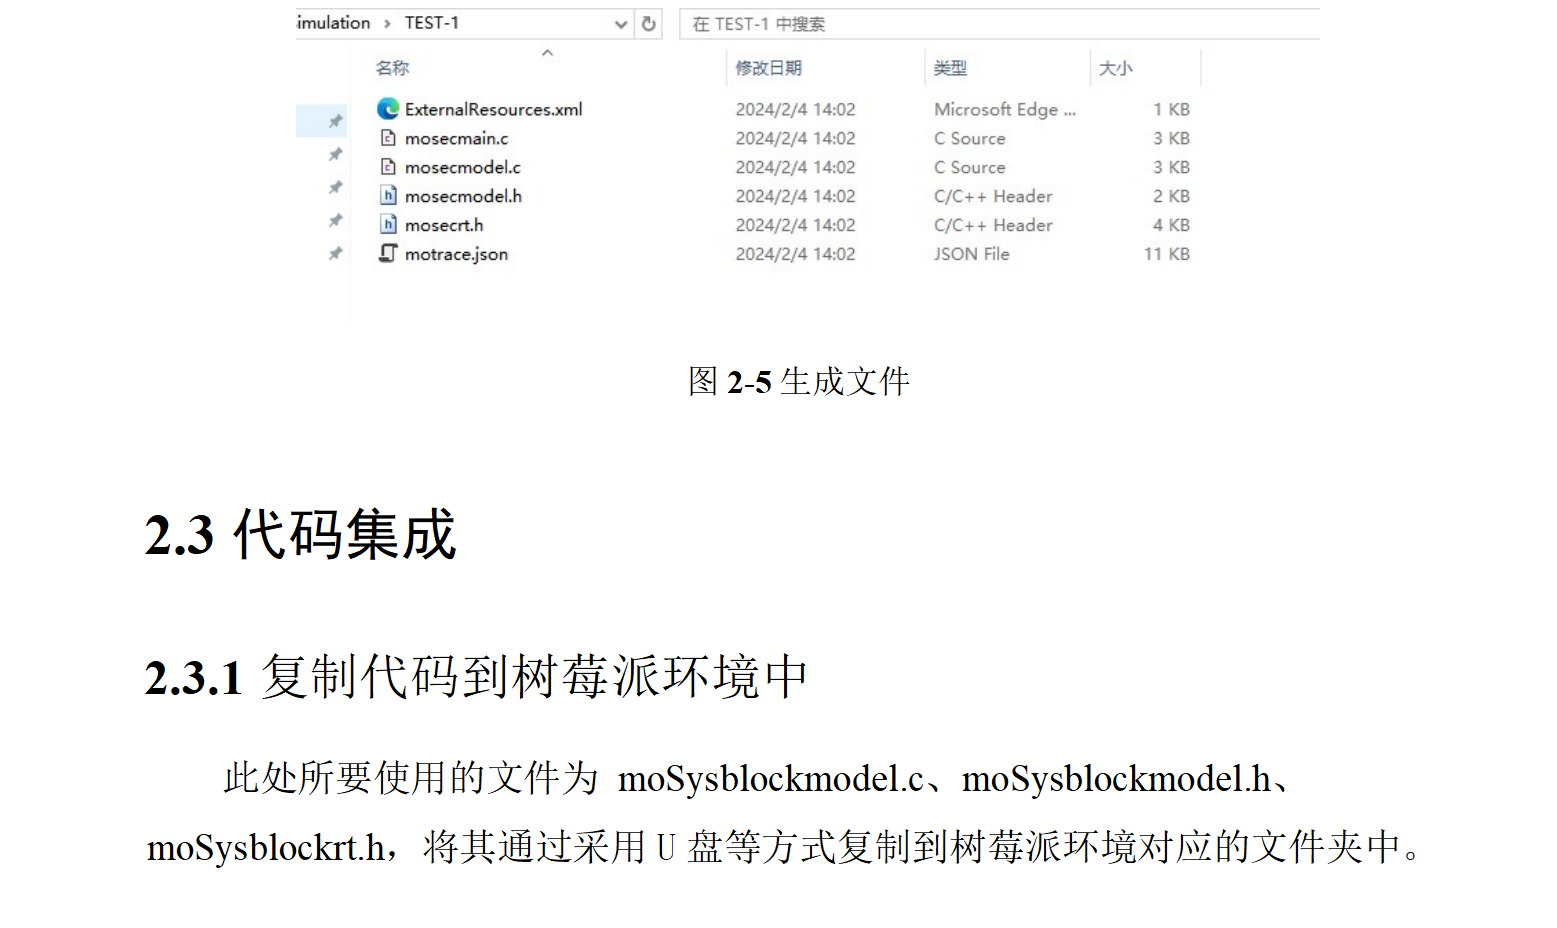Click the C file icon beside mosecmain.c
The width and height of the screenshot is (1557, 928).
pyautogui.click(x=388, y=138)
